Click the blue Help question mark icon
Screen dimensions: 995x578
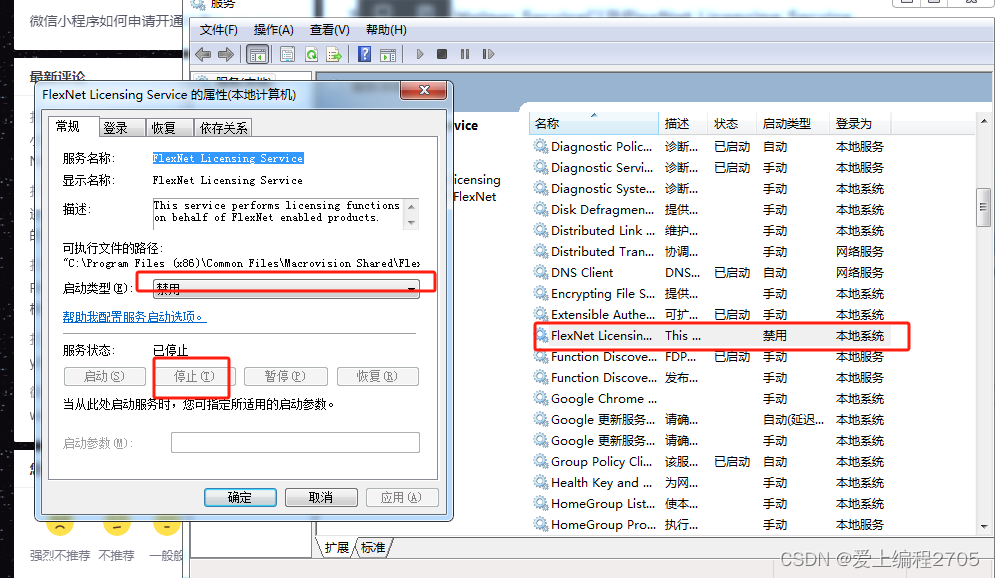(x=364, y=55)
